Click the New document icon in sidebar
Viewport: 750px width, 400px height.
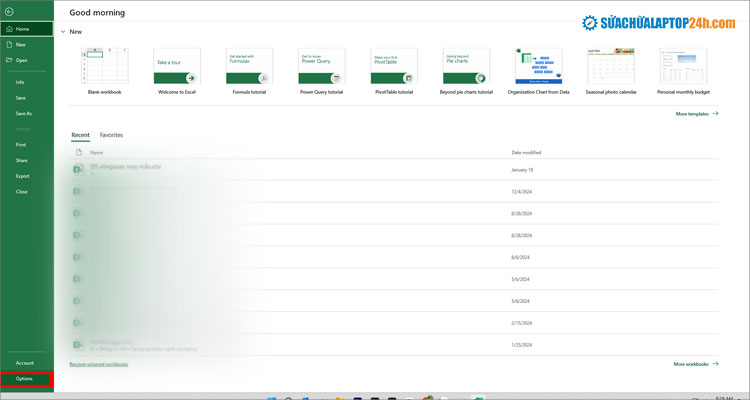coord(9,45)
